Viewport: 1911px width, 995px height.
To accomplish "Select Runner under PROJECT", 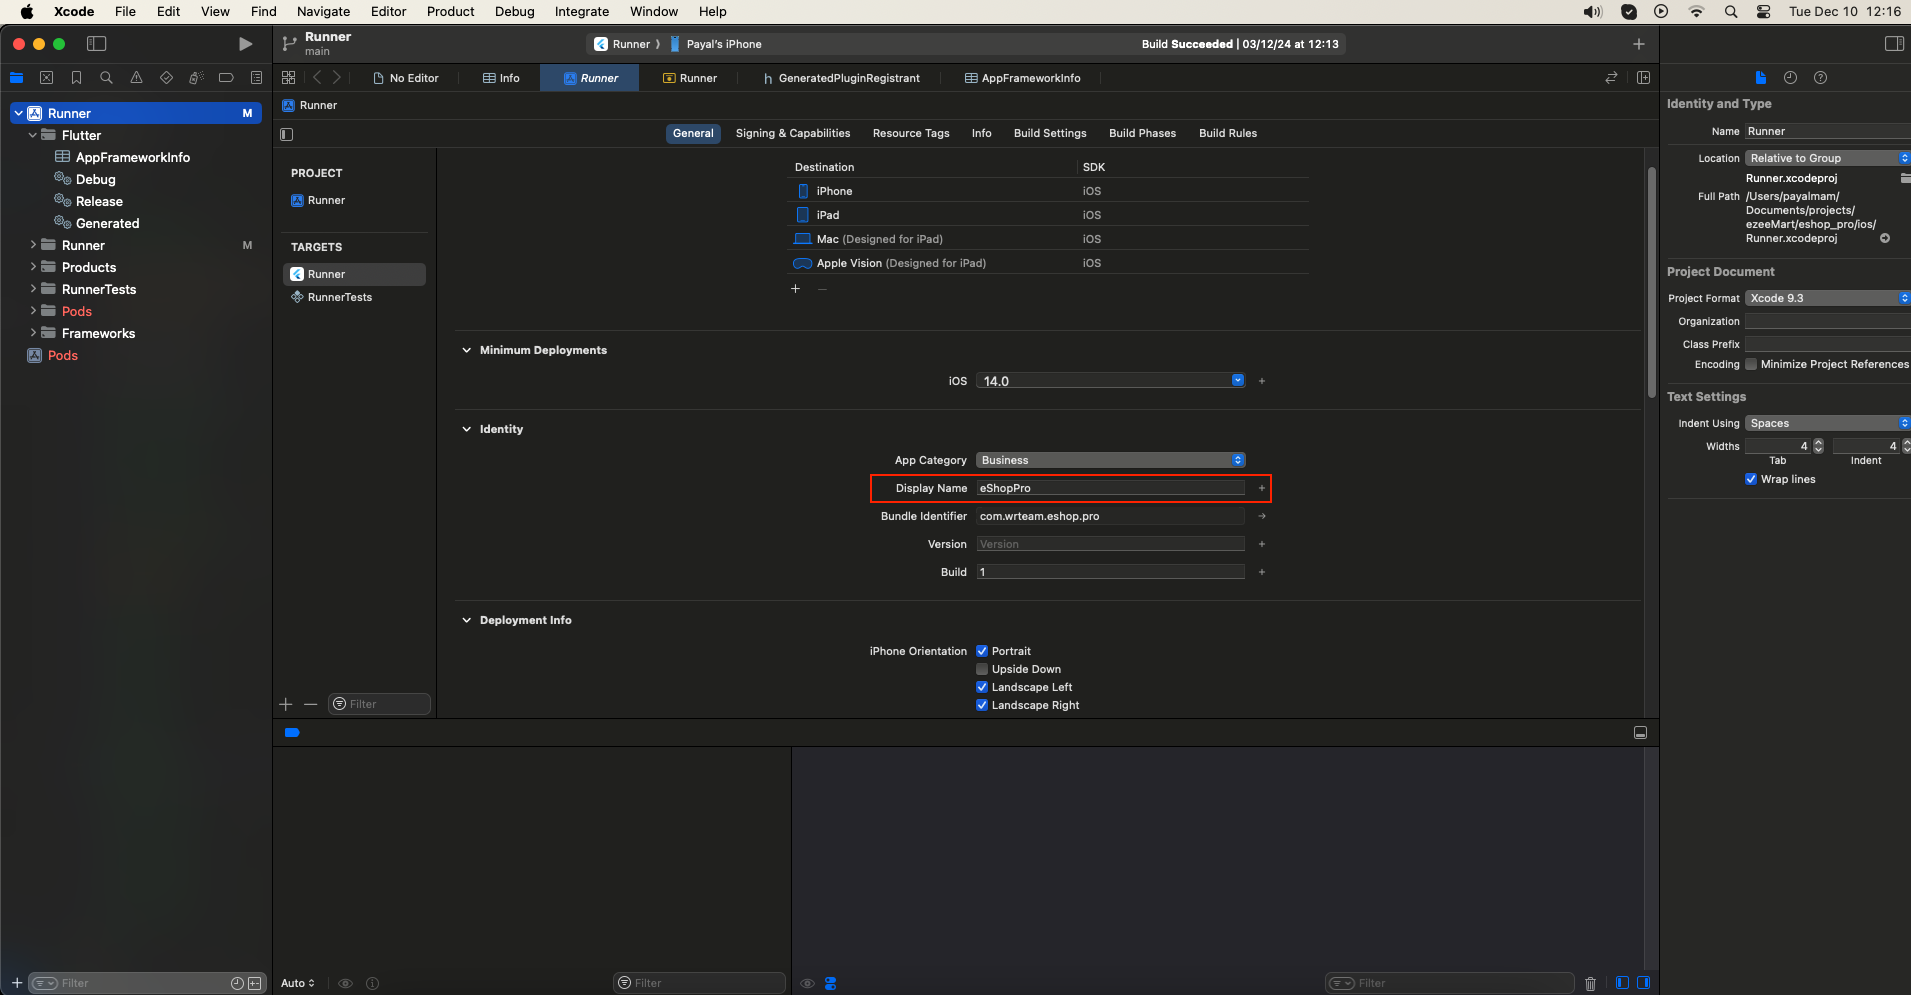I will tap(326, 200).
